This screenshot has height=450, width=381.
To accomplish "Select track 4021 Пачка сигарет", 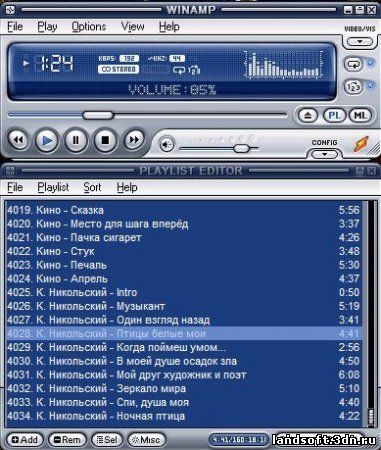I will (x=184, y=237).
